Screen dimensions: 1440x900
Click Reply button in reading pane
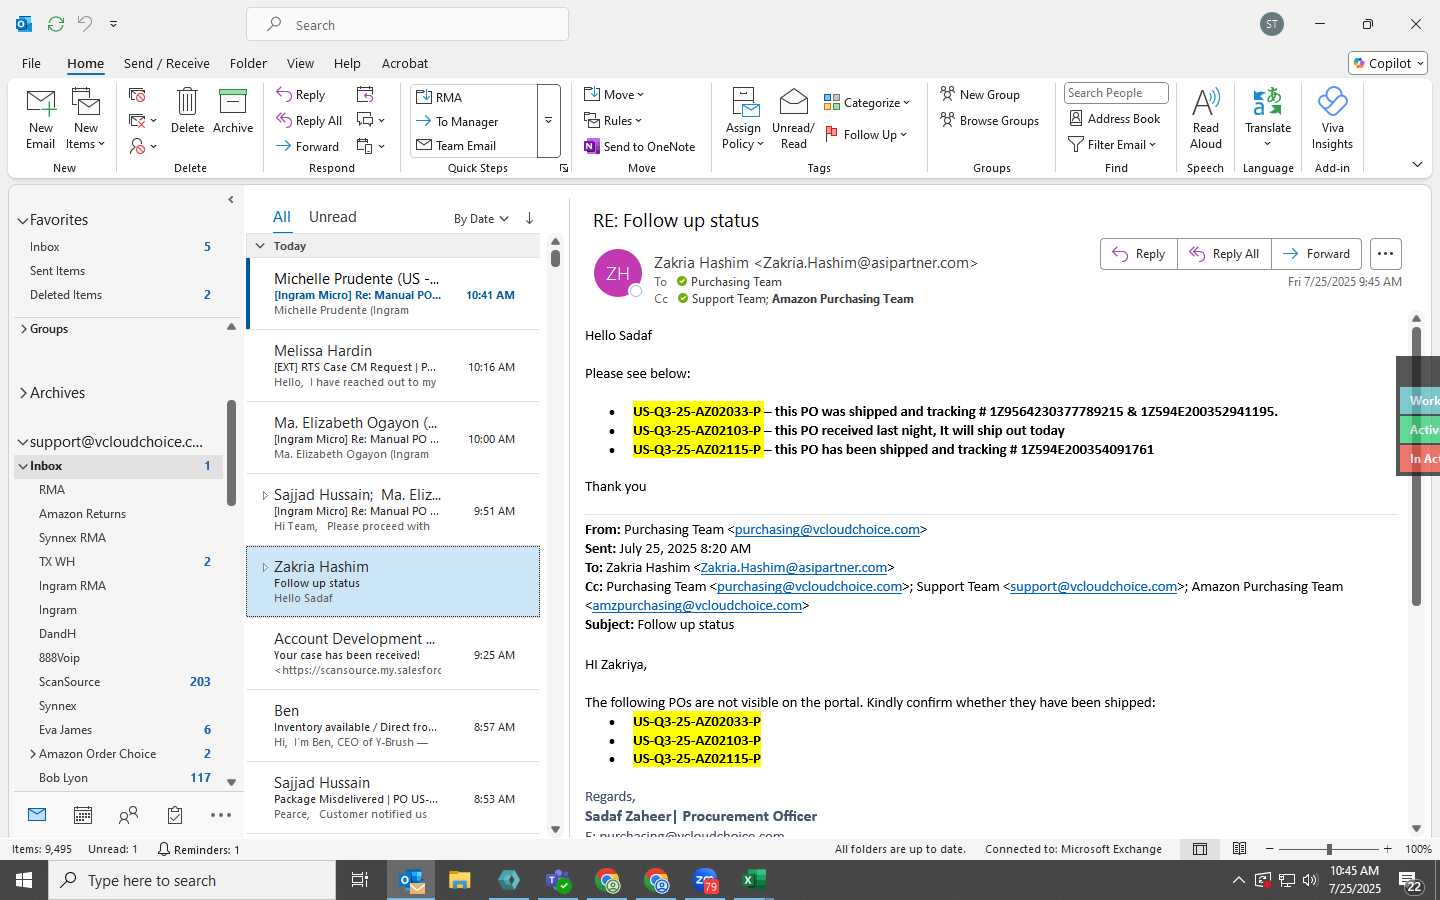1139,254
